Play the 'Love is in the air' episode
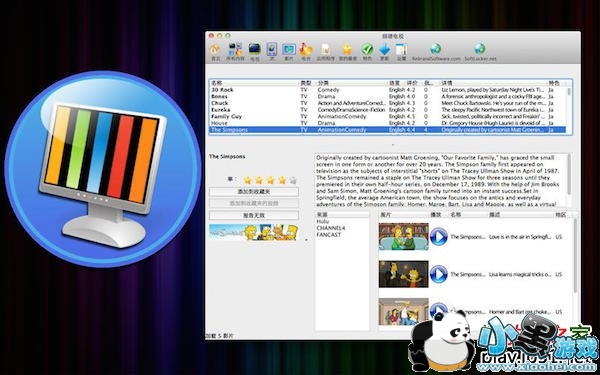This screenshot has width=600, height=375. tap(439, 236)
